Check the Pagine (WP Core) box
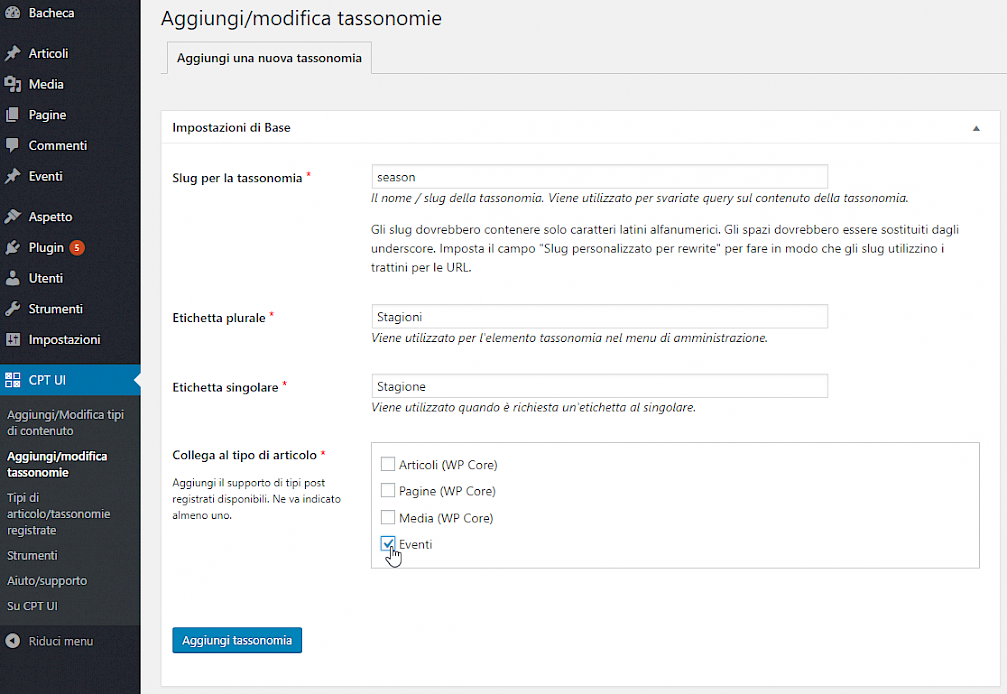This screenshot has height=694, width=1007. click(388, 490)
